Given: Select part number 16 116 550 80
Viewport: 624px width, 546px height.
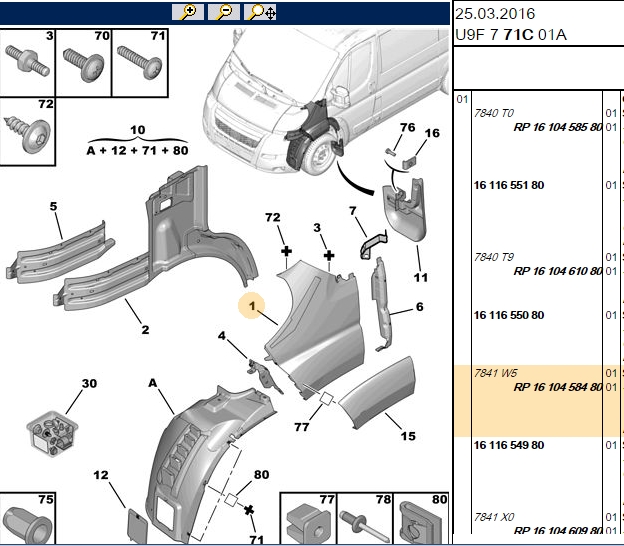Looking at the screenshot, I should point(509,315).
